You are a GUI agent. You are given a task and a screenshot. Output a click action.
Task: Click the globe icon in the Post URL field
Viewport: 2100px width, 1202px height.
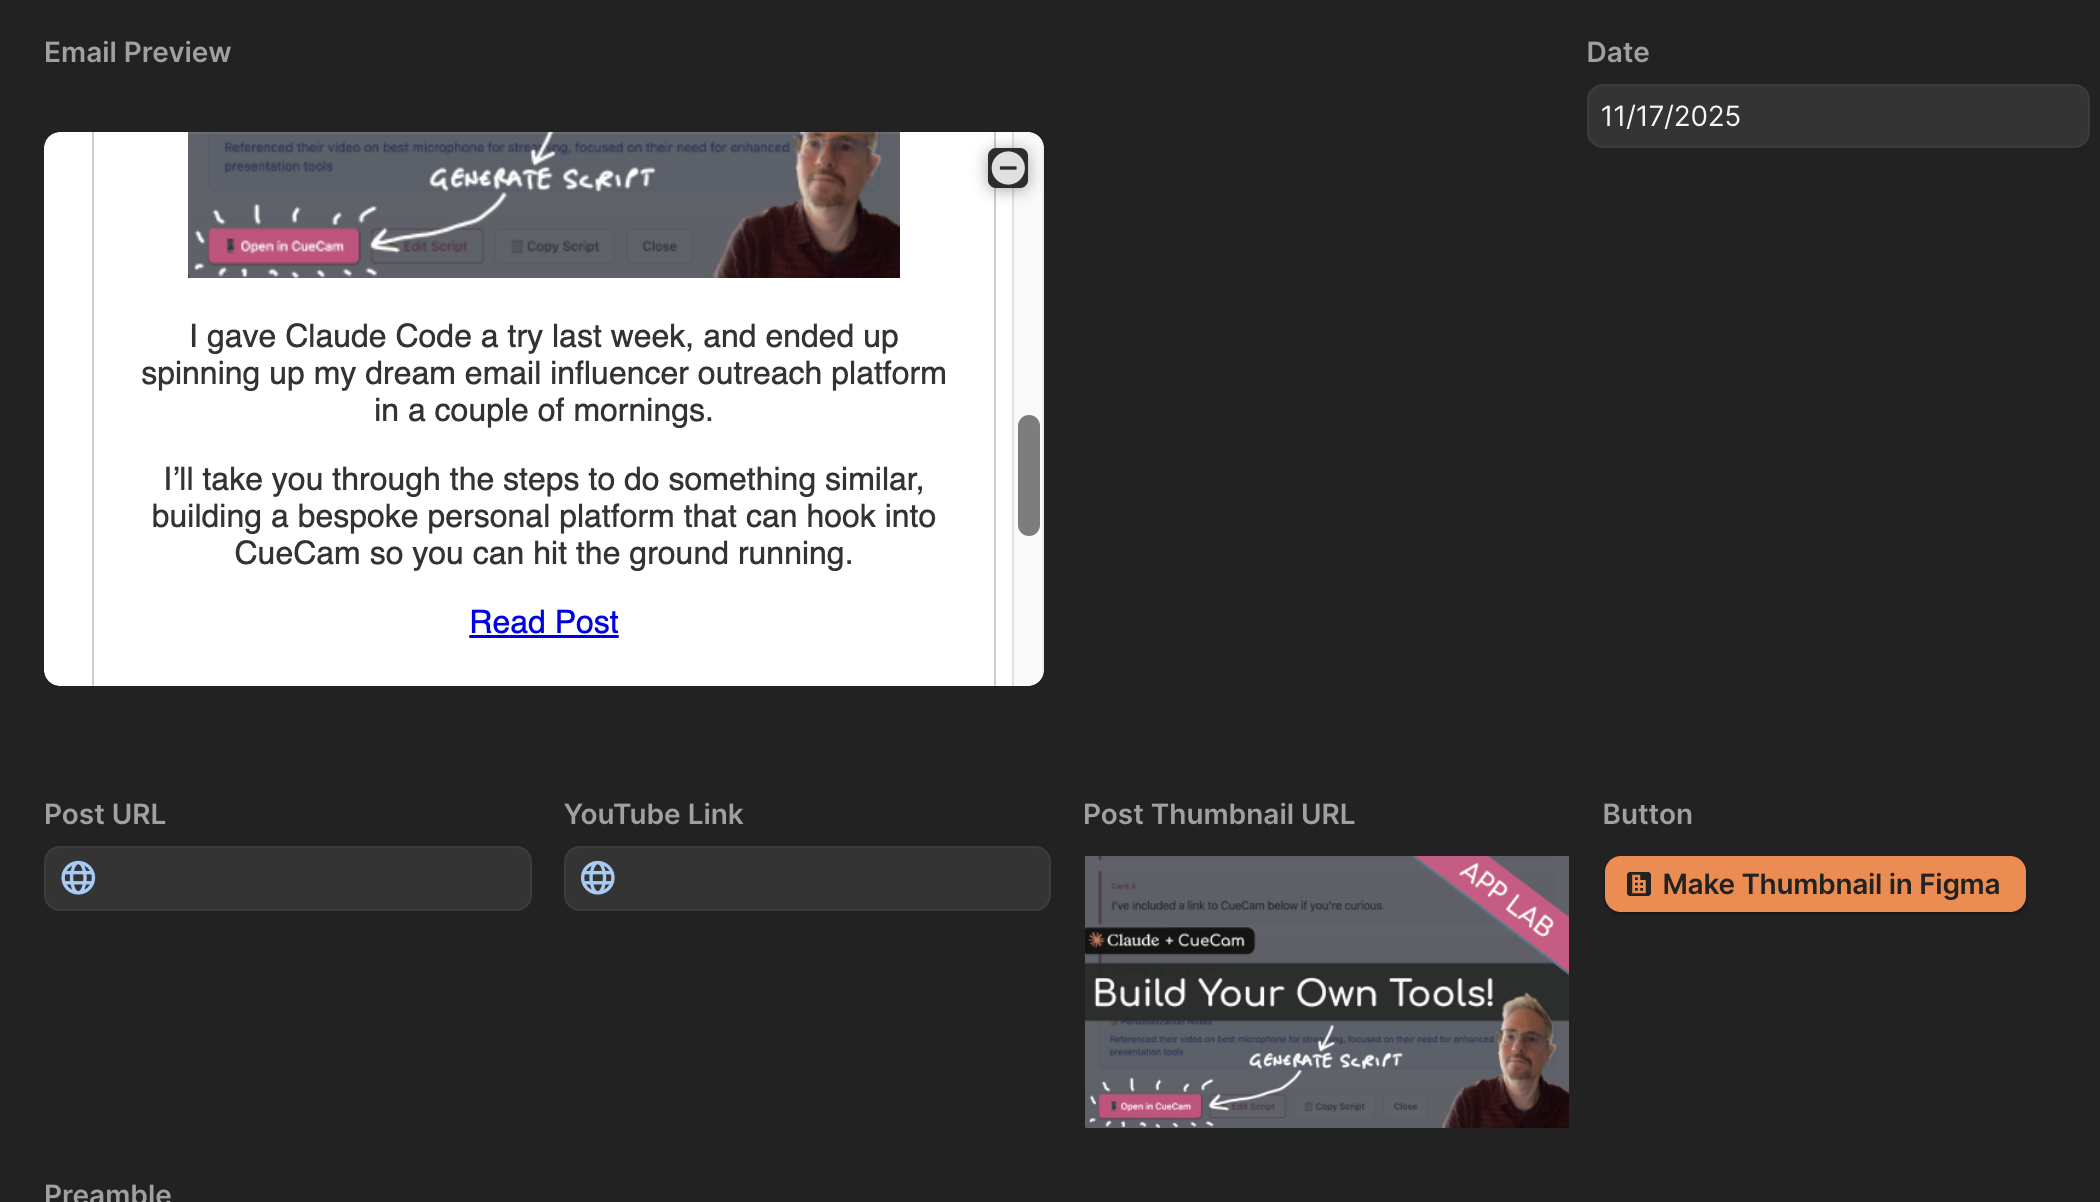click(x=79, y=878)
